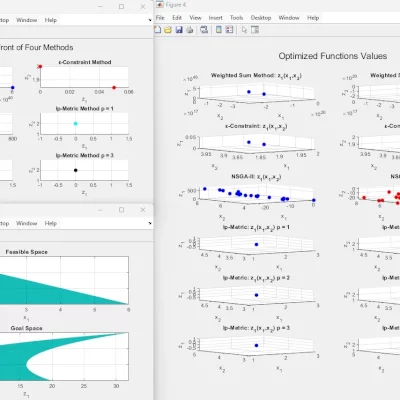Open the Property Inspector icon in toolbar

pos(255,30)
